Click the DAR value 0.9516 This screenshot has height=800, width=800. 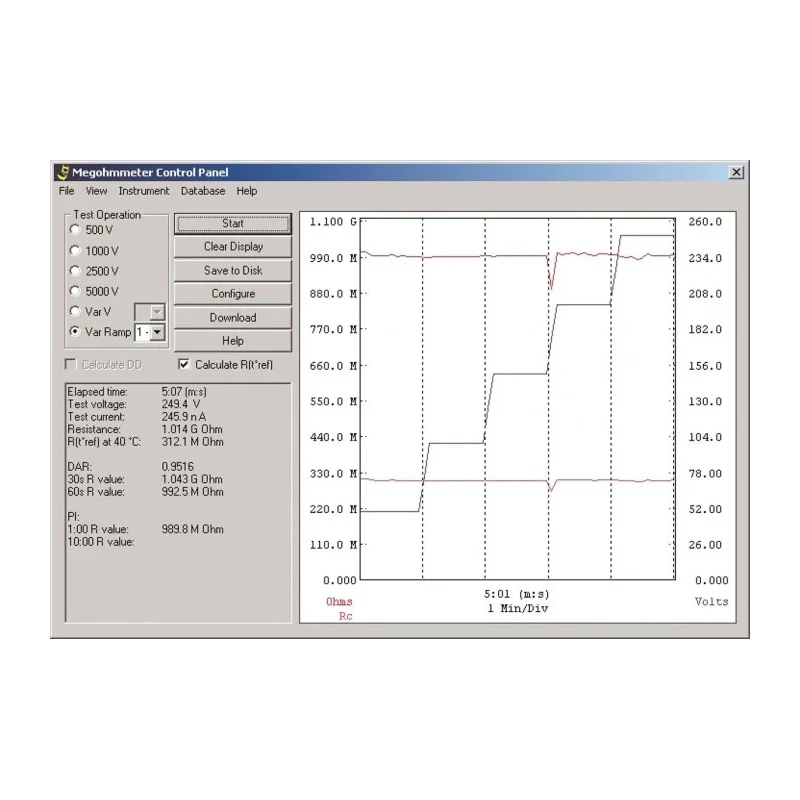click(178, 467)
